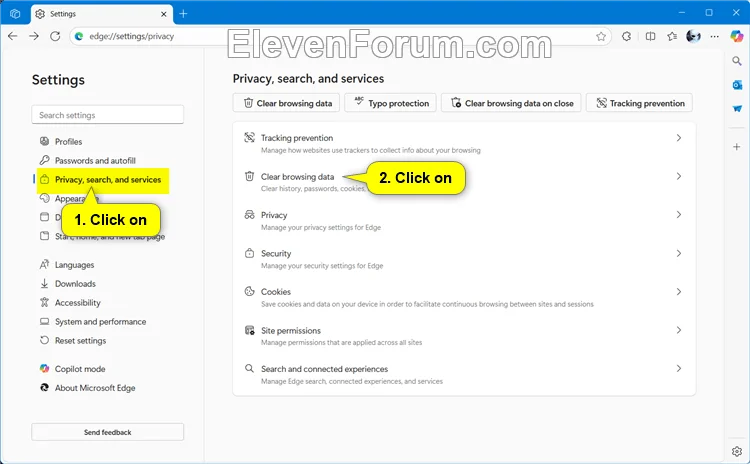This screenshot has width=750, height=464.
Task: Open Passwords and autofill section
Action: (x=95, y=161)
